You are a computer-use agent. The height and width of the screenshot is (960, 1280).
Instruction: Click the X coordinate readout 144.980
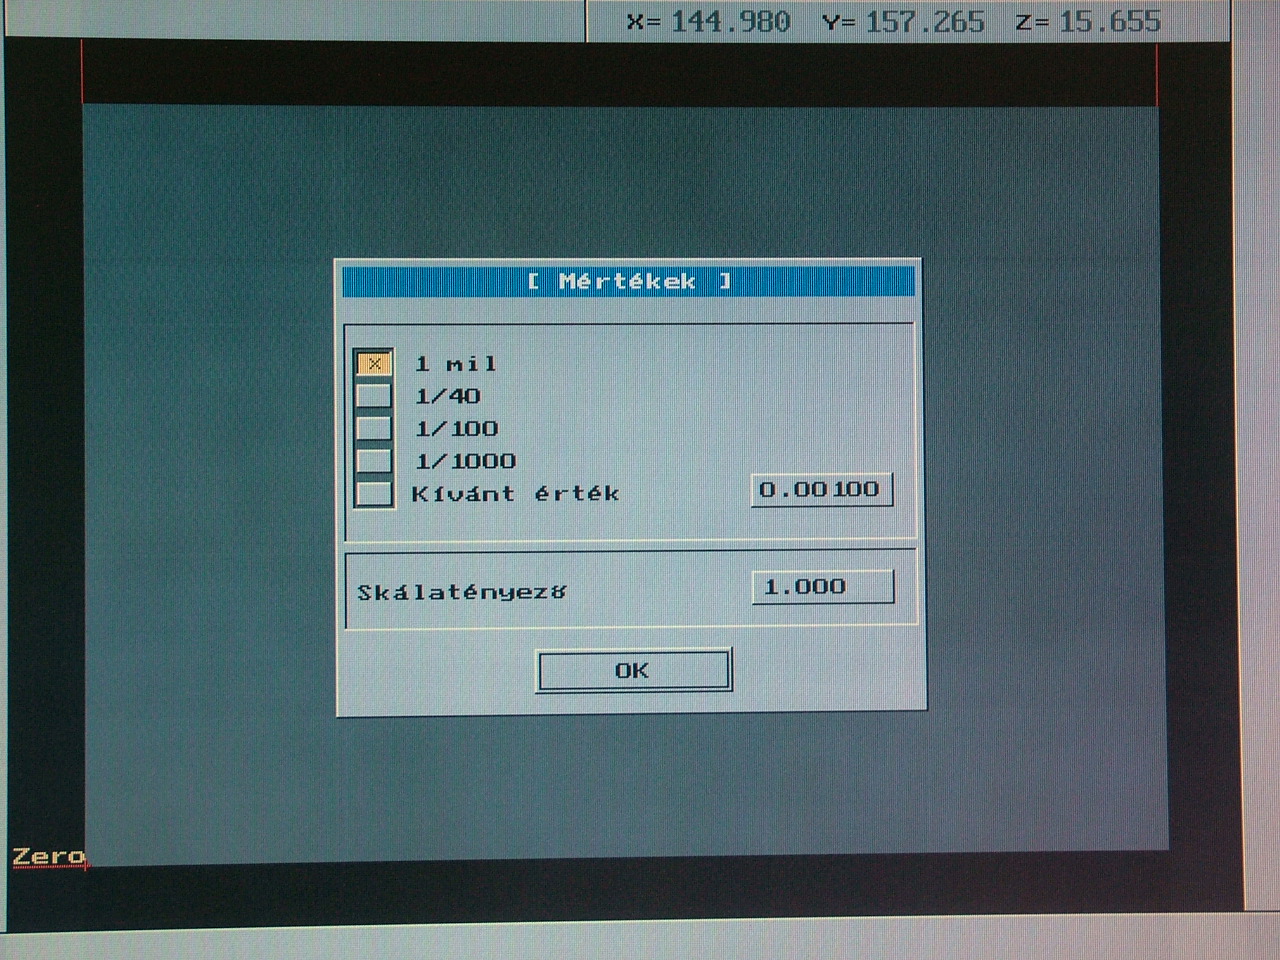point(730,22)
